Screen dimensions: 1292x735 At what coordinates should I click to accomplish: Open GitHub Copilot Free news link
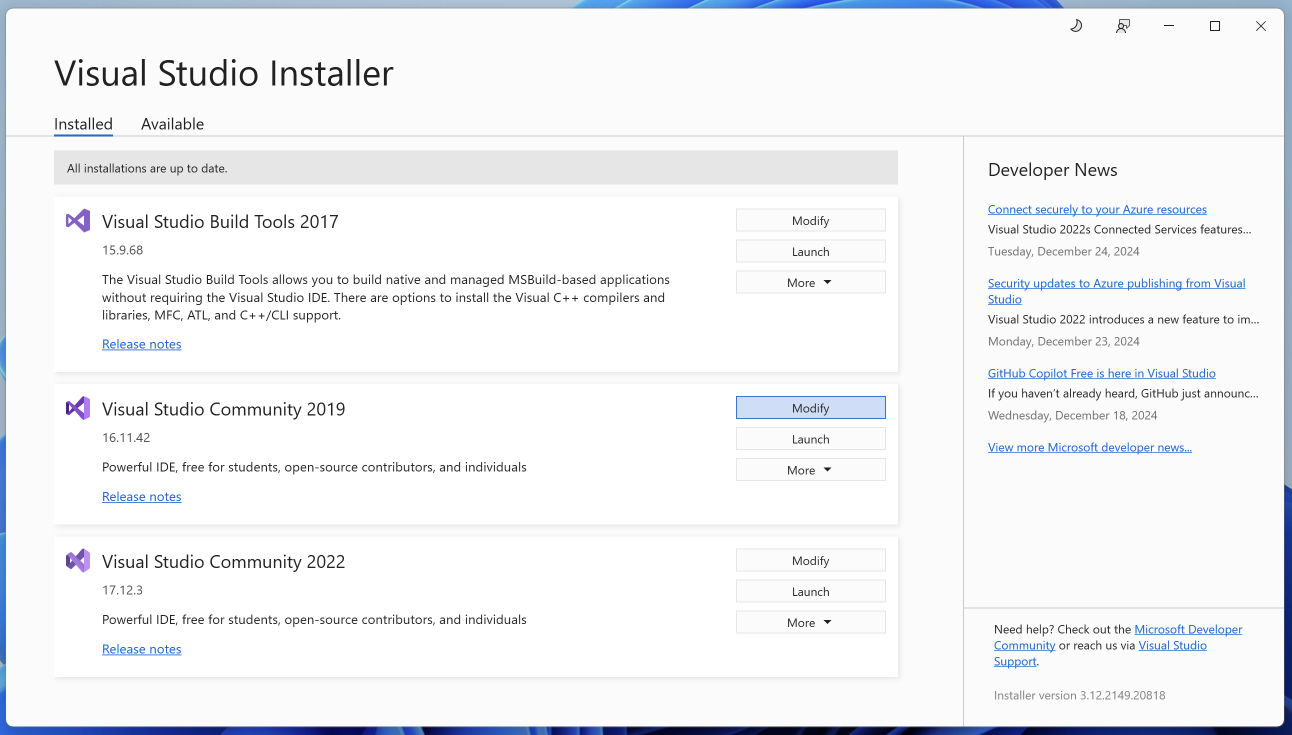click(x=1101, y=373)
